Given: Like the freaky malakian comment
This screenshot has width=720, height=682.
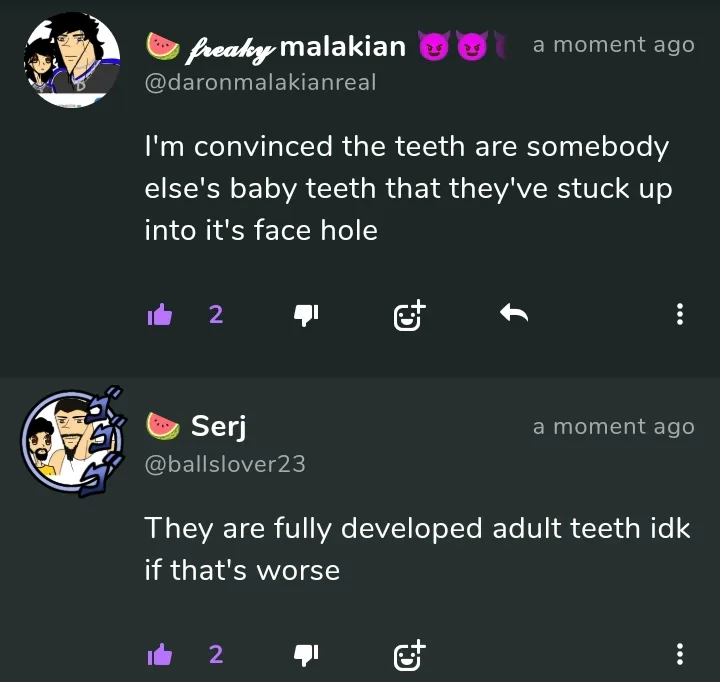Looking at the screenshot, I should 160,315.
